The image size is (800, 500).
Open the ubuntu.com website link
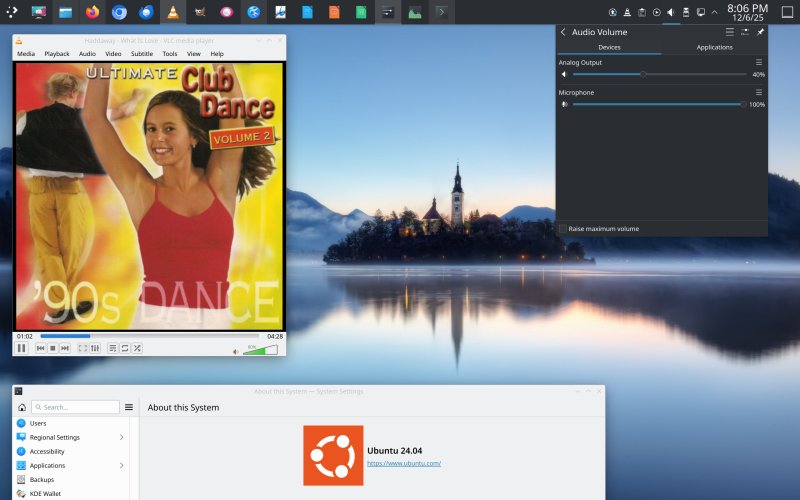pyautogui.click(x=404, y=463)
